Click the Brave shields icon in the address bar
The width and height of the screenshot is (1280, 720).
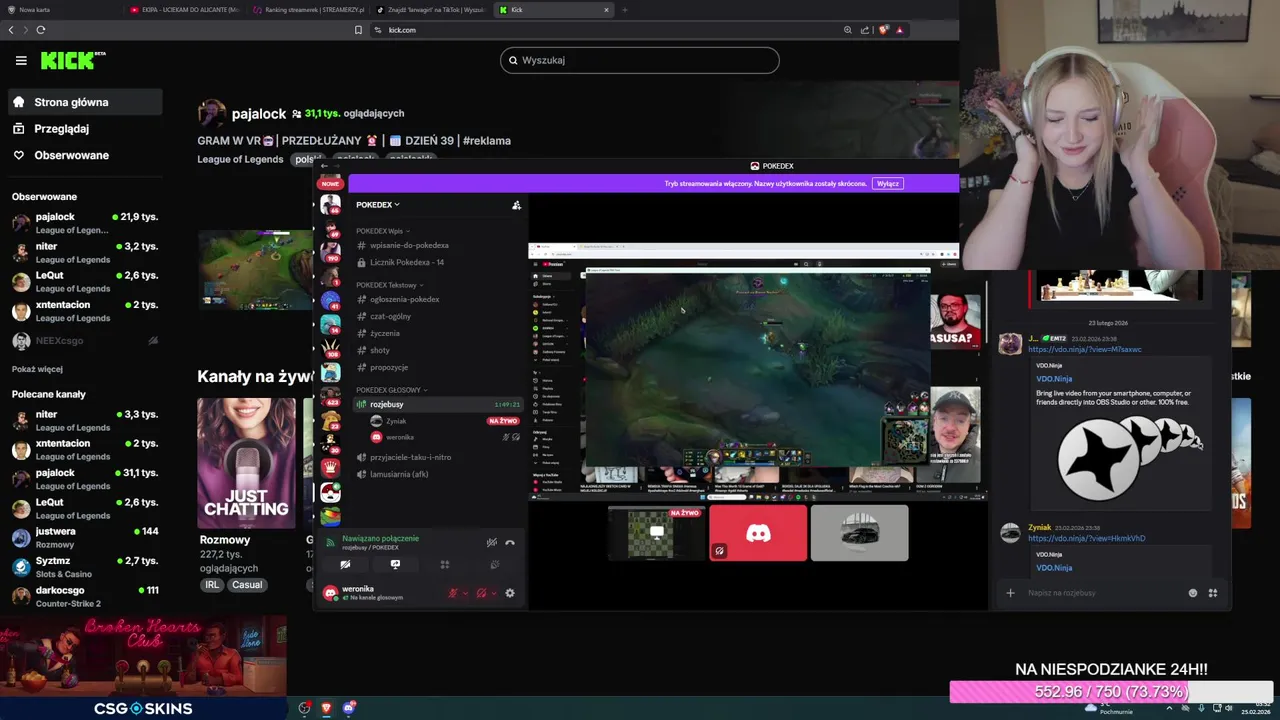883,30
